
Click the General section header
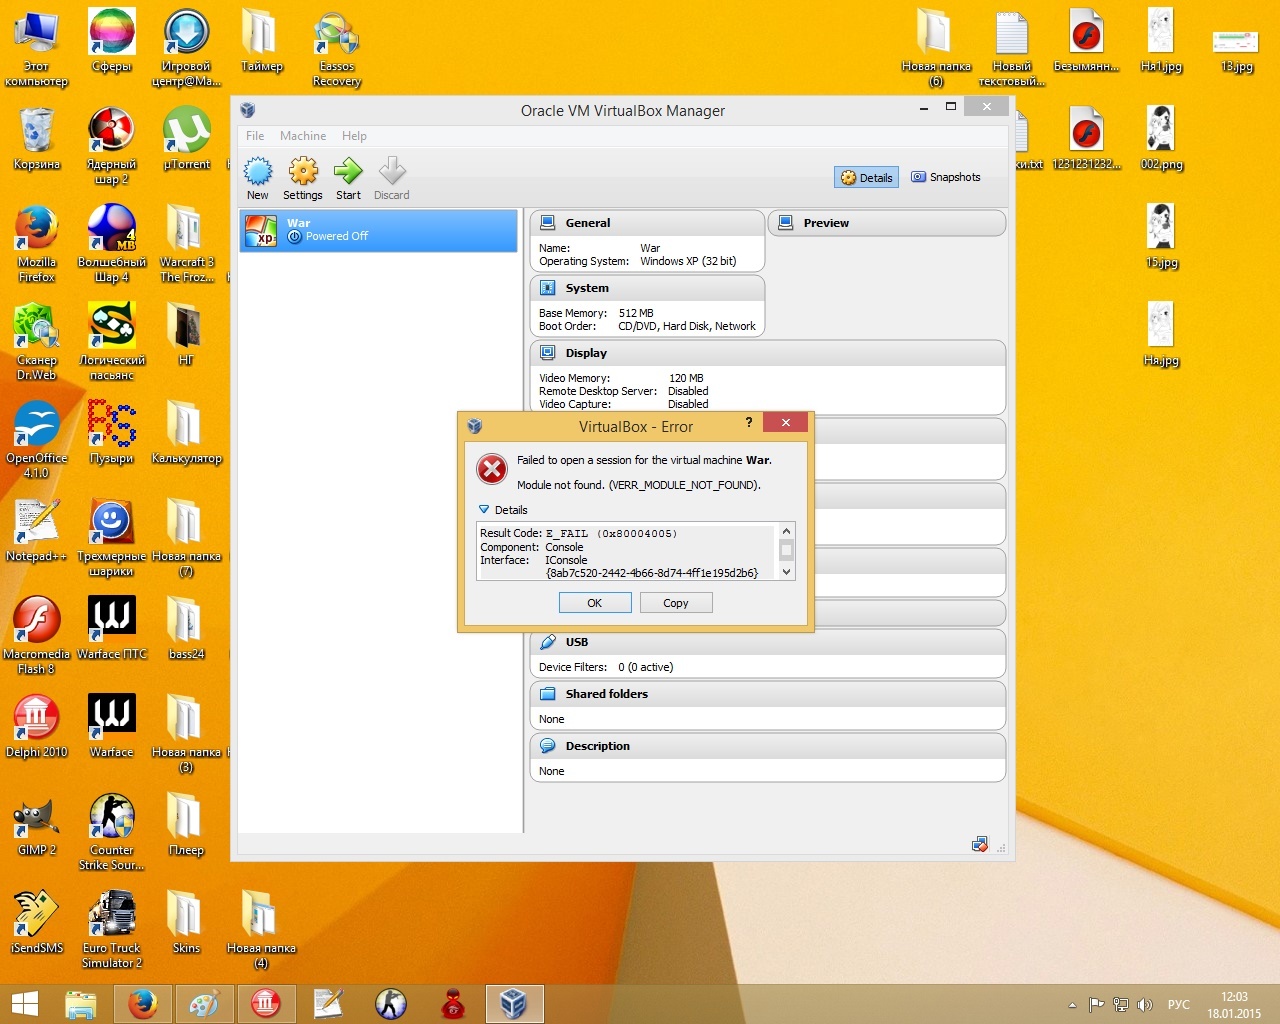tap(647, 223)
